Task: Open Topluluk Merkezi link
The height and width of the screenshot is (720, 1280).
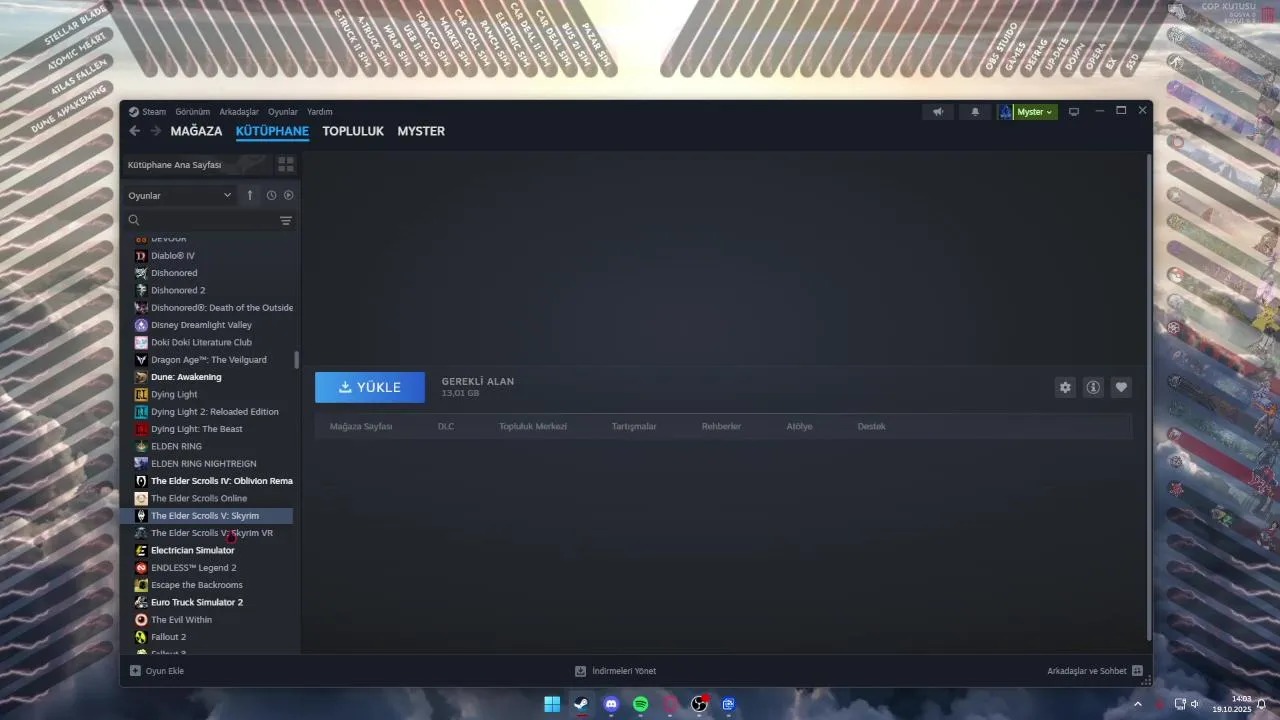Action: 533,426
